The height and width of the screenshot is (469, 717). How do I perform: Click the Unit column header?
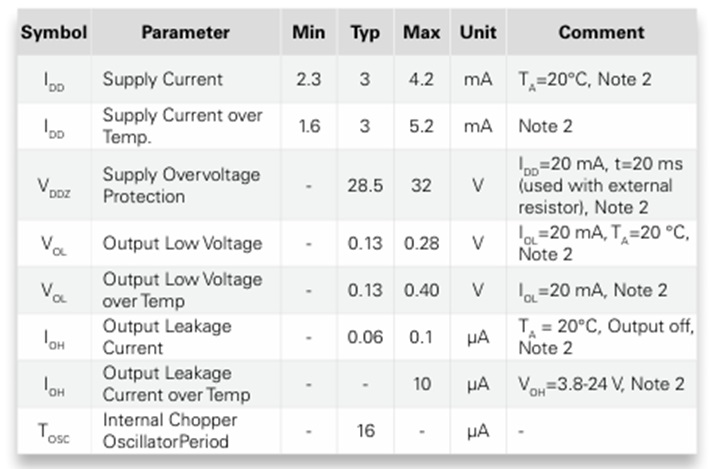point(478,33)
